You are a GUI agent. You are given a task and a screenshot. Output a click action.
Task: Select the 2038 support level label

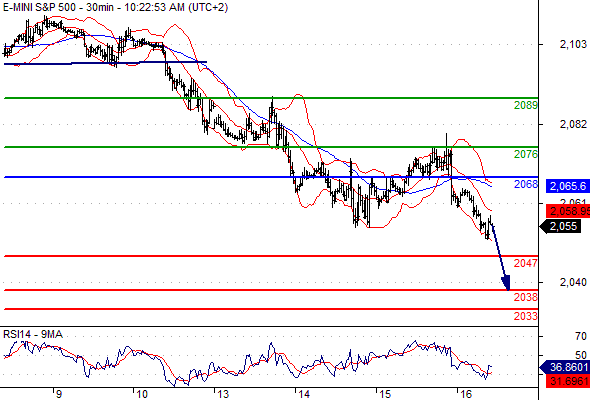[x=526, y=297]
